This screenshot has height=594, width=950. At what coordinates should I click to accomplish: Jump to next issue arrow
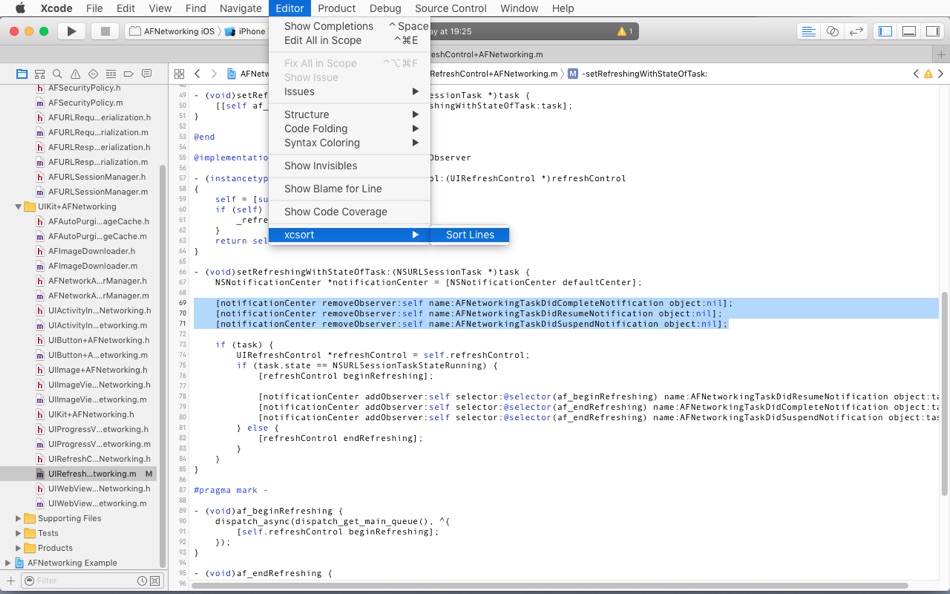pyautogui.click(x=940, y=74)
